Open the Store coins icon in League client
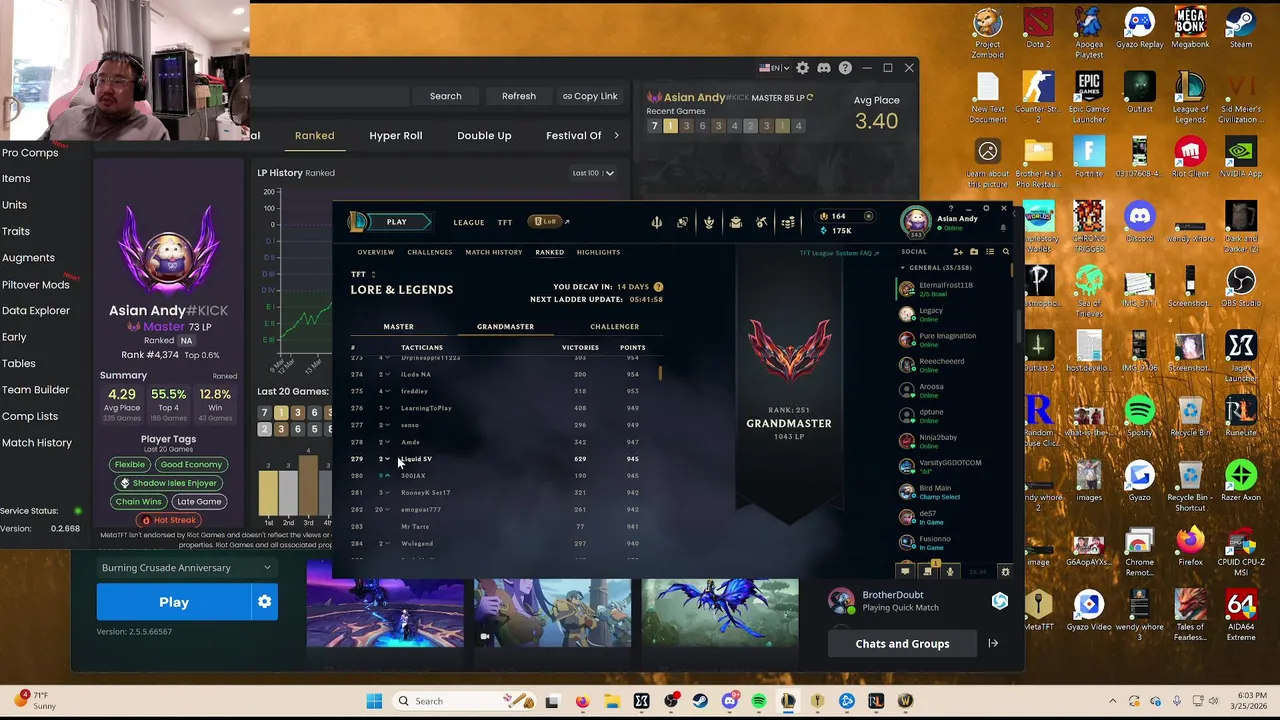 [788, 222]
